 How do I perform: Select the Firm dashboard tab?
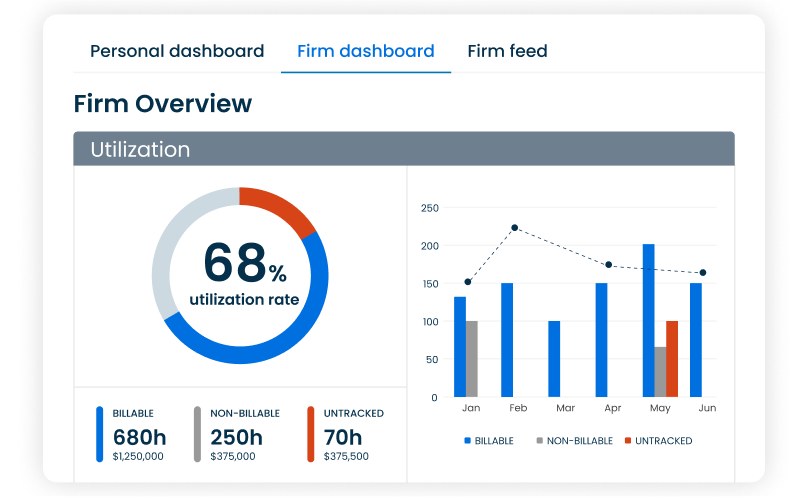tap(366, 51)
